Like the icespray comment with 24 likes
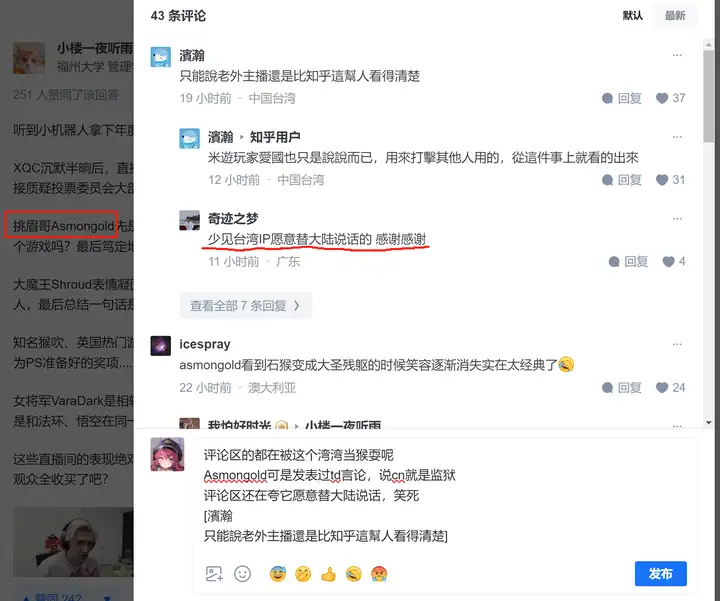Screen dimensions: 720x601 670,388
